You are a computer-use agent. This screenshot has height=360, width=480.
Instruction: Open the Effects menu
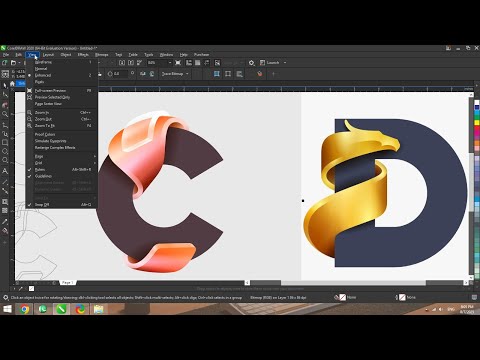tap(83, 54)
